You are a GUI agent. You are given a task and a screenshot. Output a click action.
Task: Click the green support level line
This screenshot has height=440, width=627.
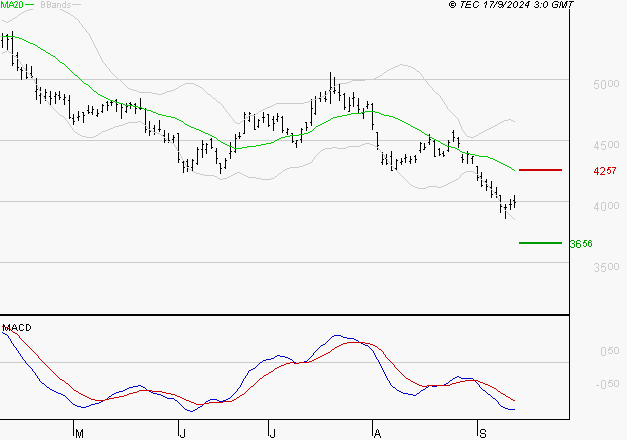point(540,243)
